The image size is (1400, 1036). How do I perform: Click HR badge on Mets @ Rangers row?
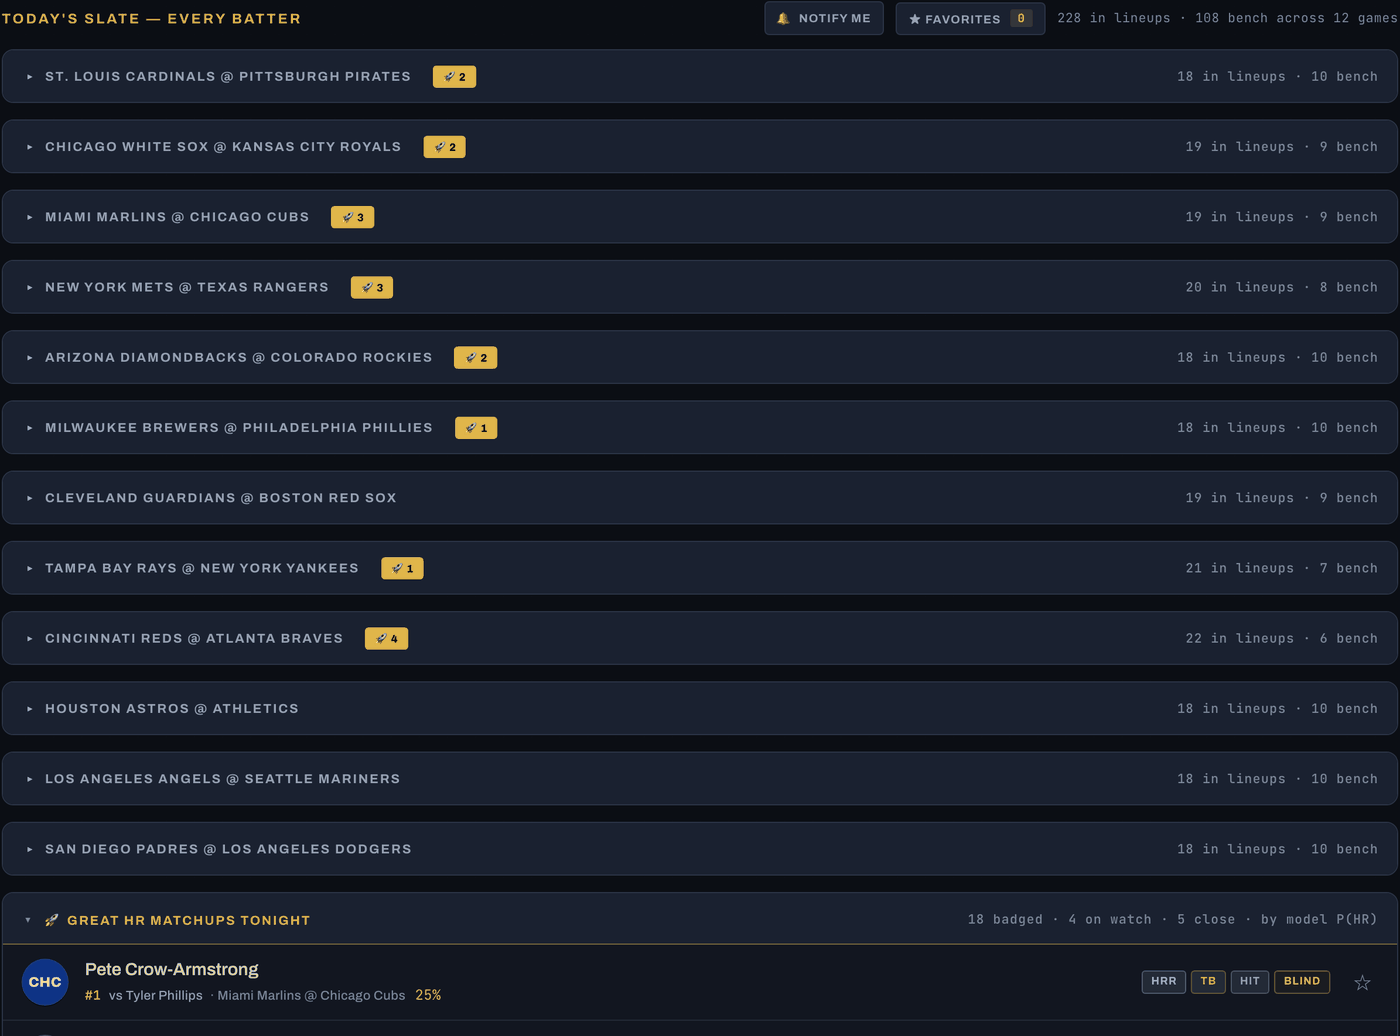[x=372, y=287]
